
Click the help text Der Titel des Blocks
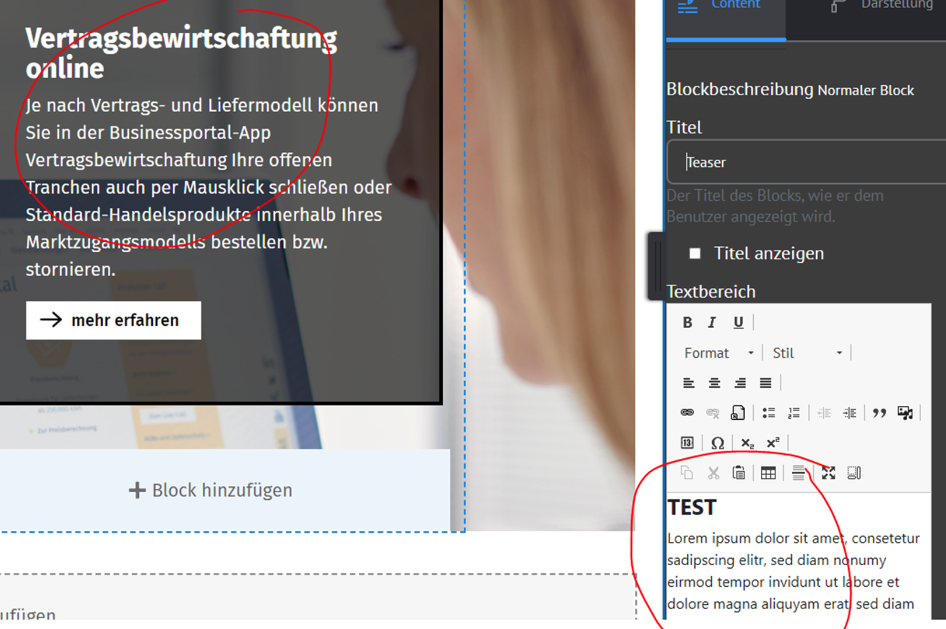click(775, 206)
